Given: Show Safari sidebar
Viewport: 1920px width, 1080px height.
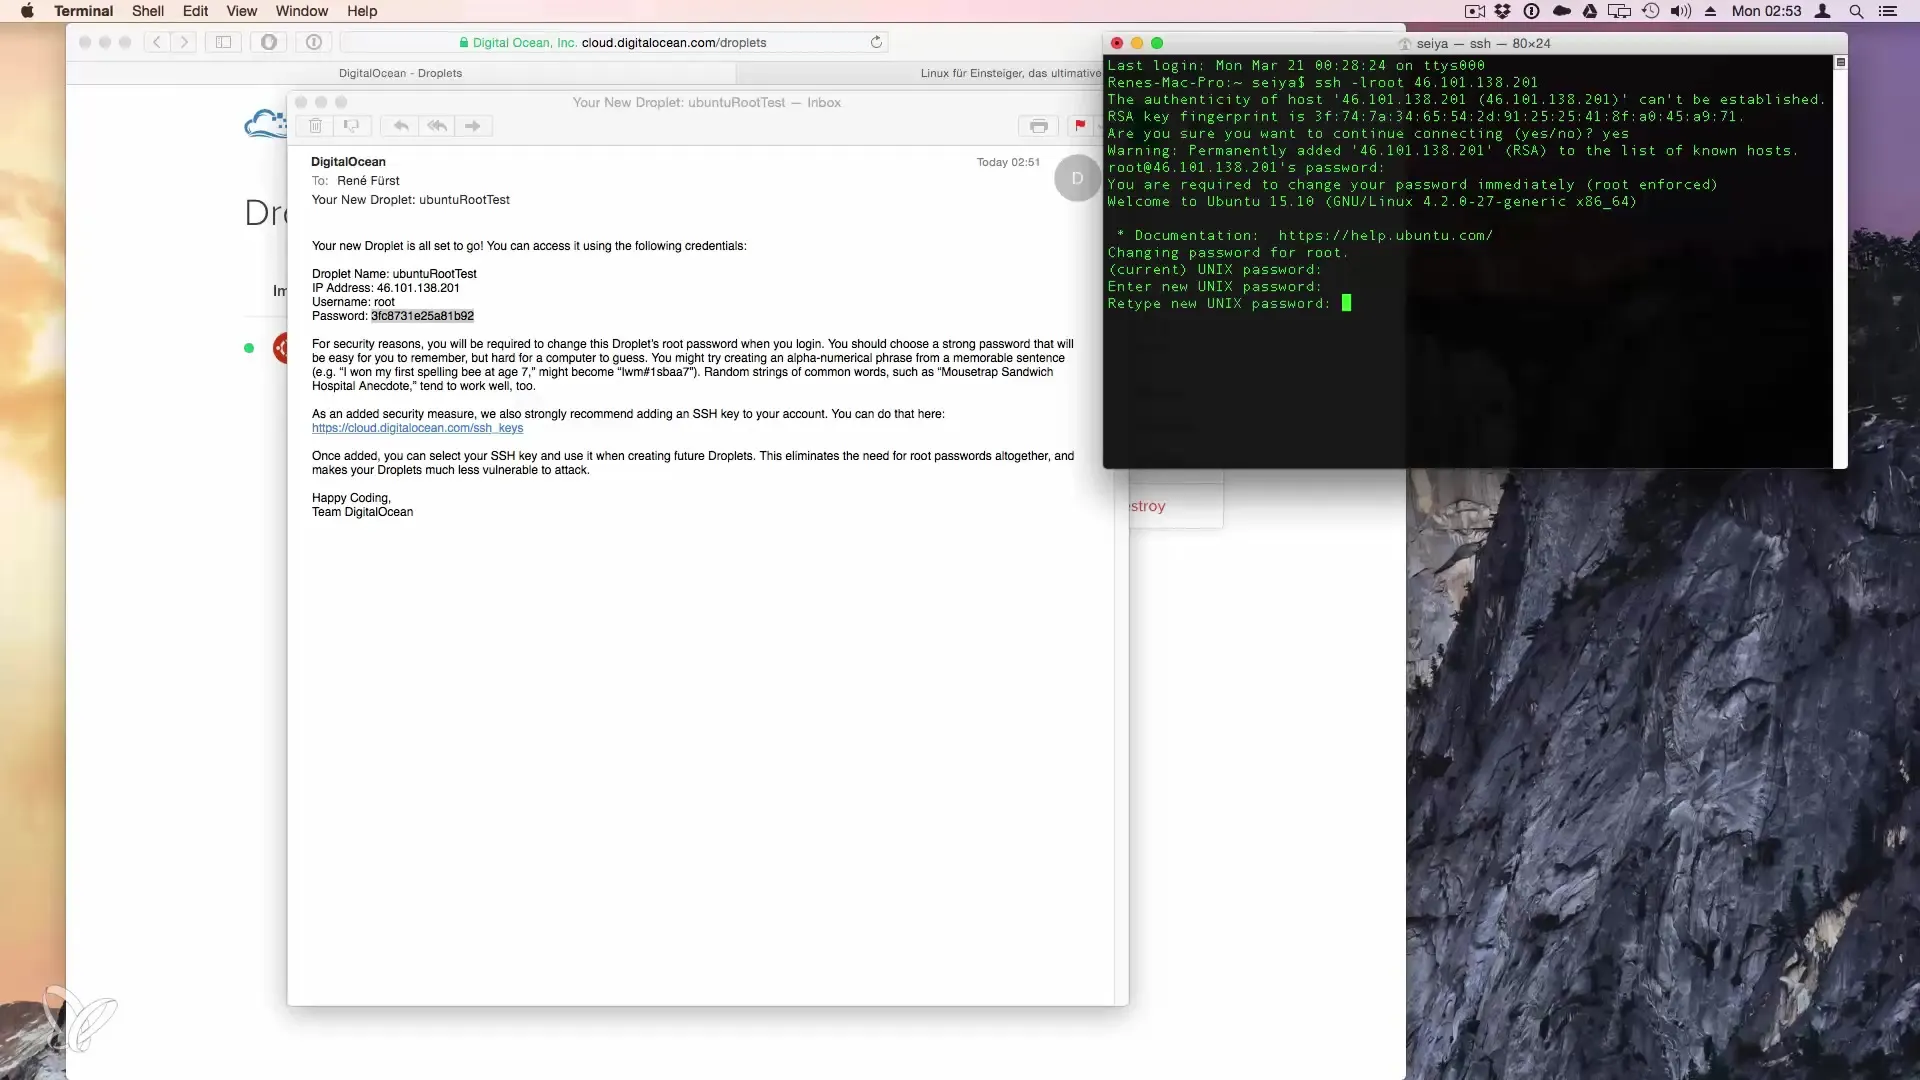Looking at the screenshot, I should [x=224, y=42].
